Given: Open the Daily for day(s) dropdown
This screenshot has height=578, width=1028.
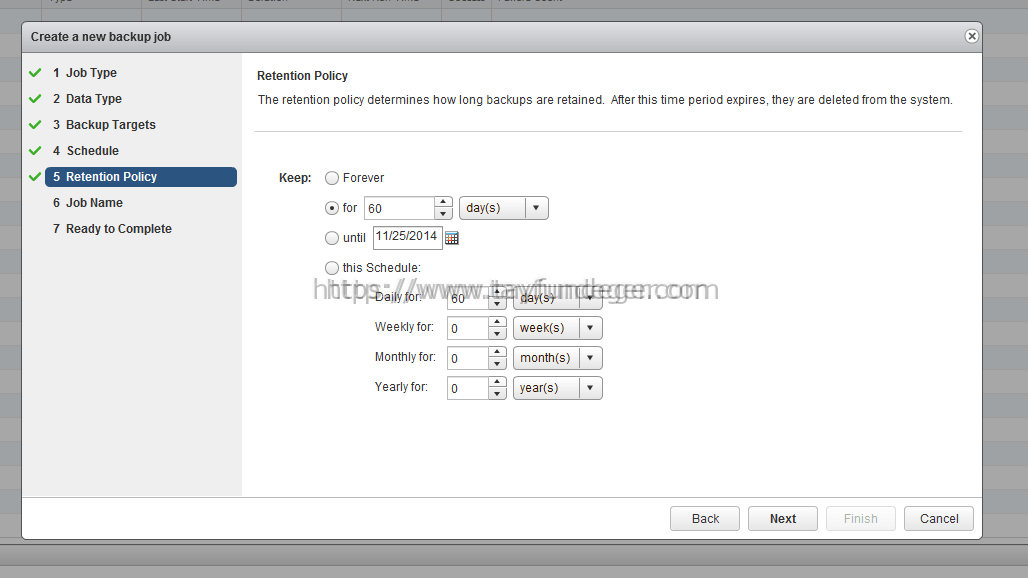Looking at the screenshot, I should click(x=557, y=298).
